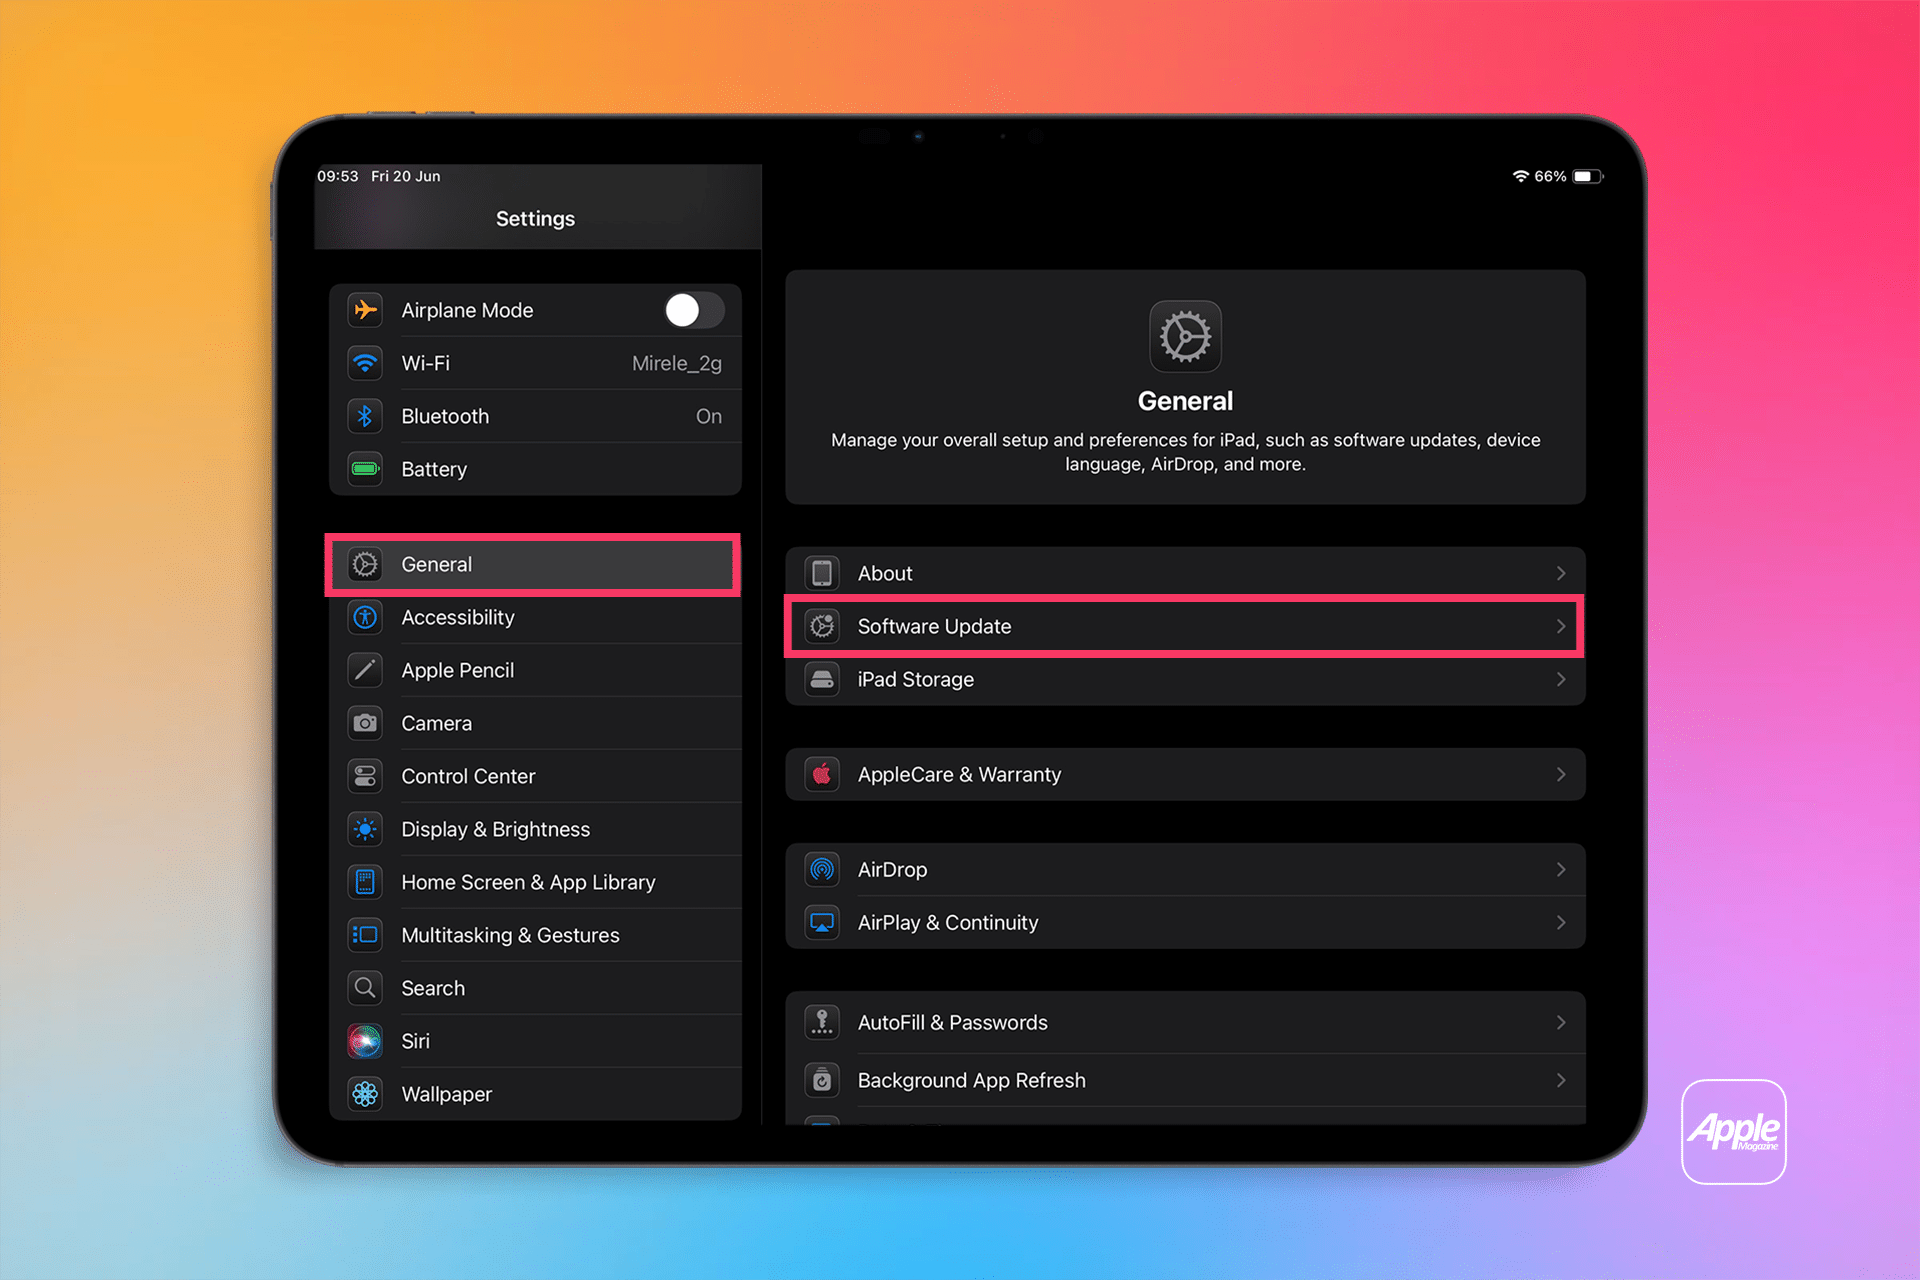Click the Control Center icon
This screenshot has height=1280, width=1920.
coord(365,776)
